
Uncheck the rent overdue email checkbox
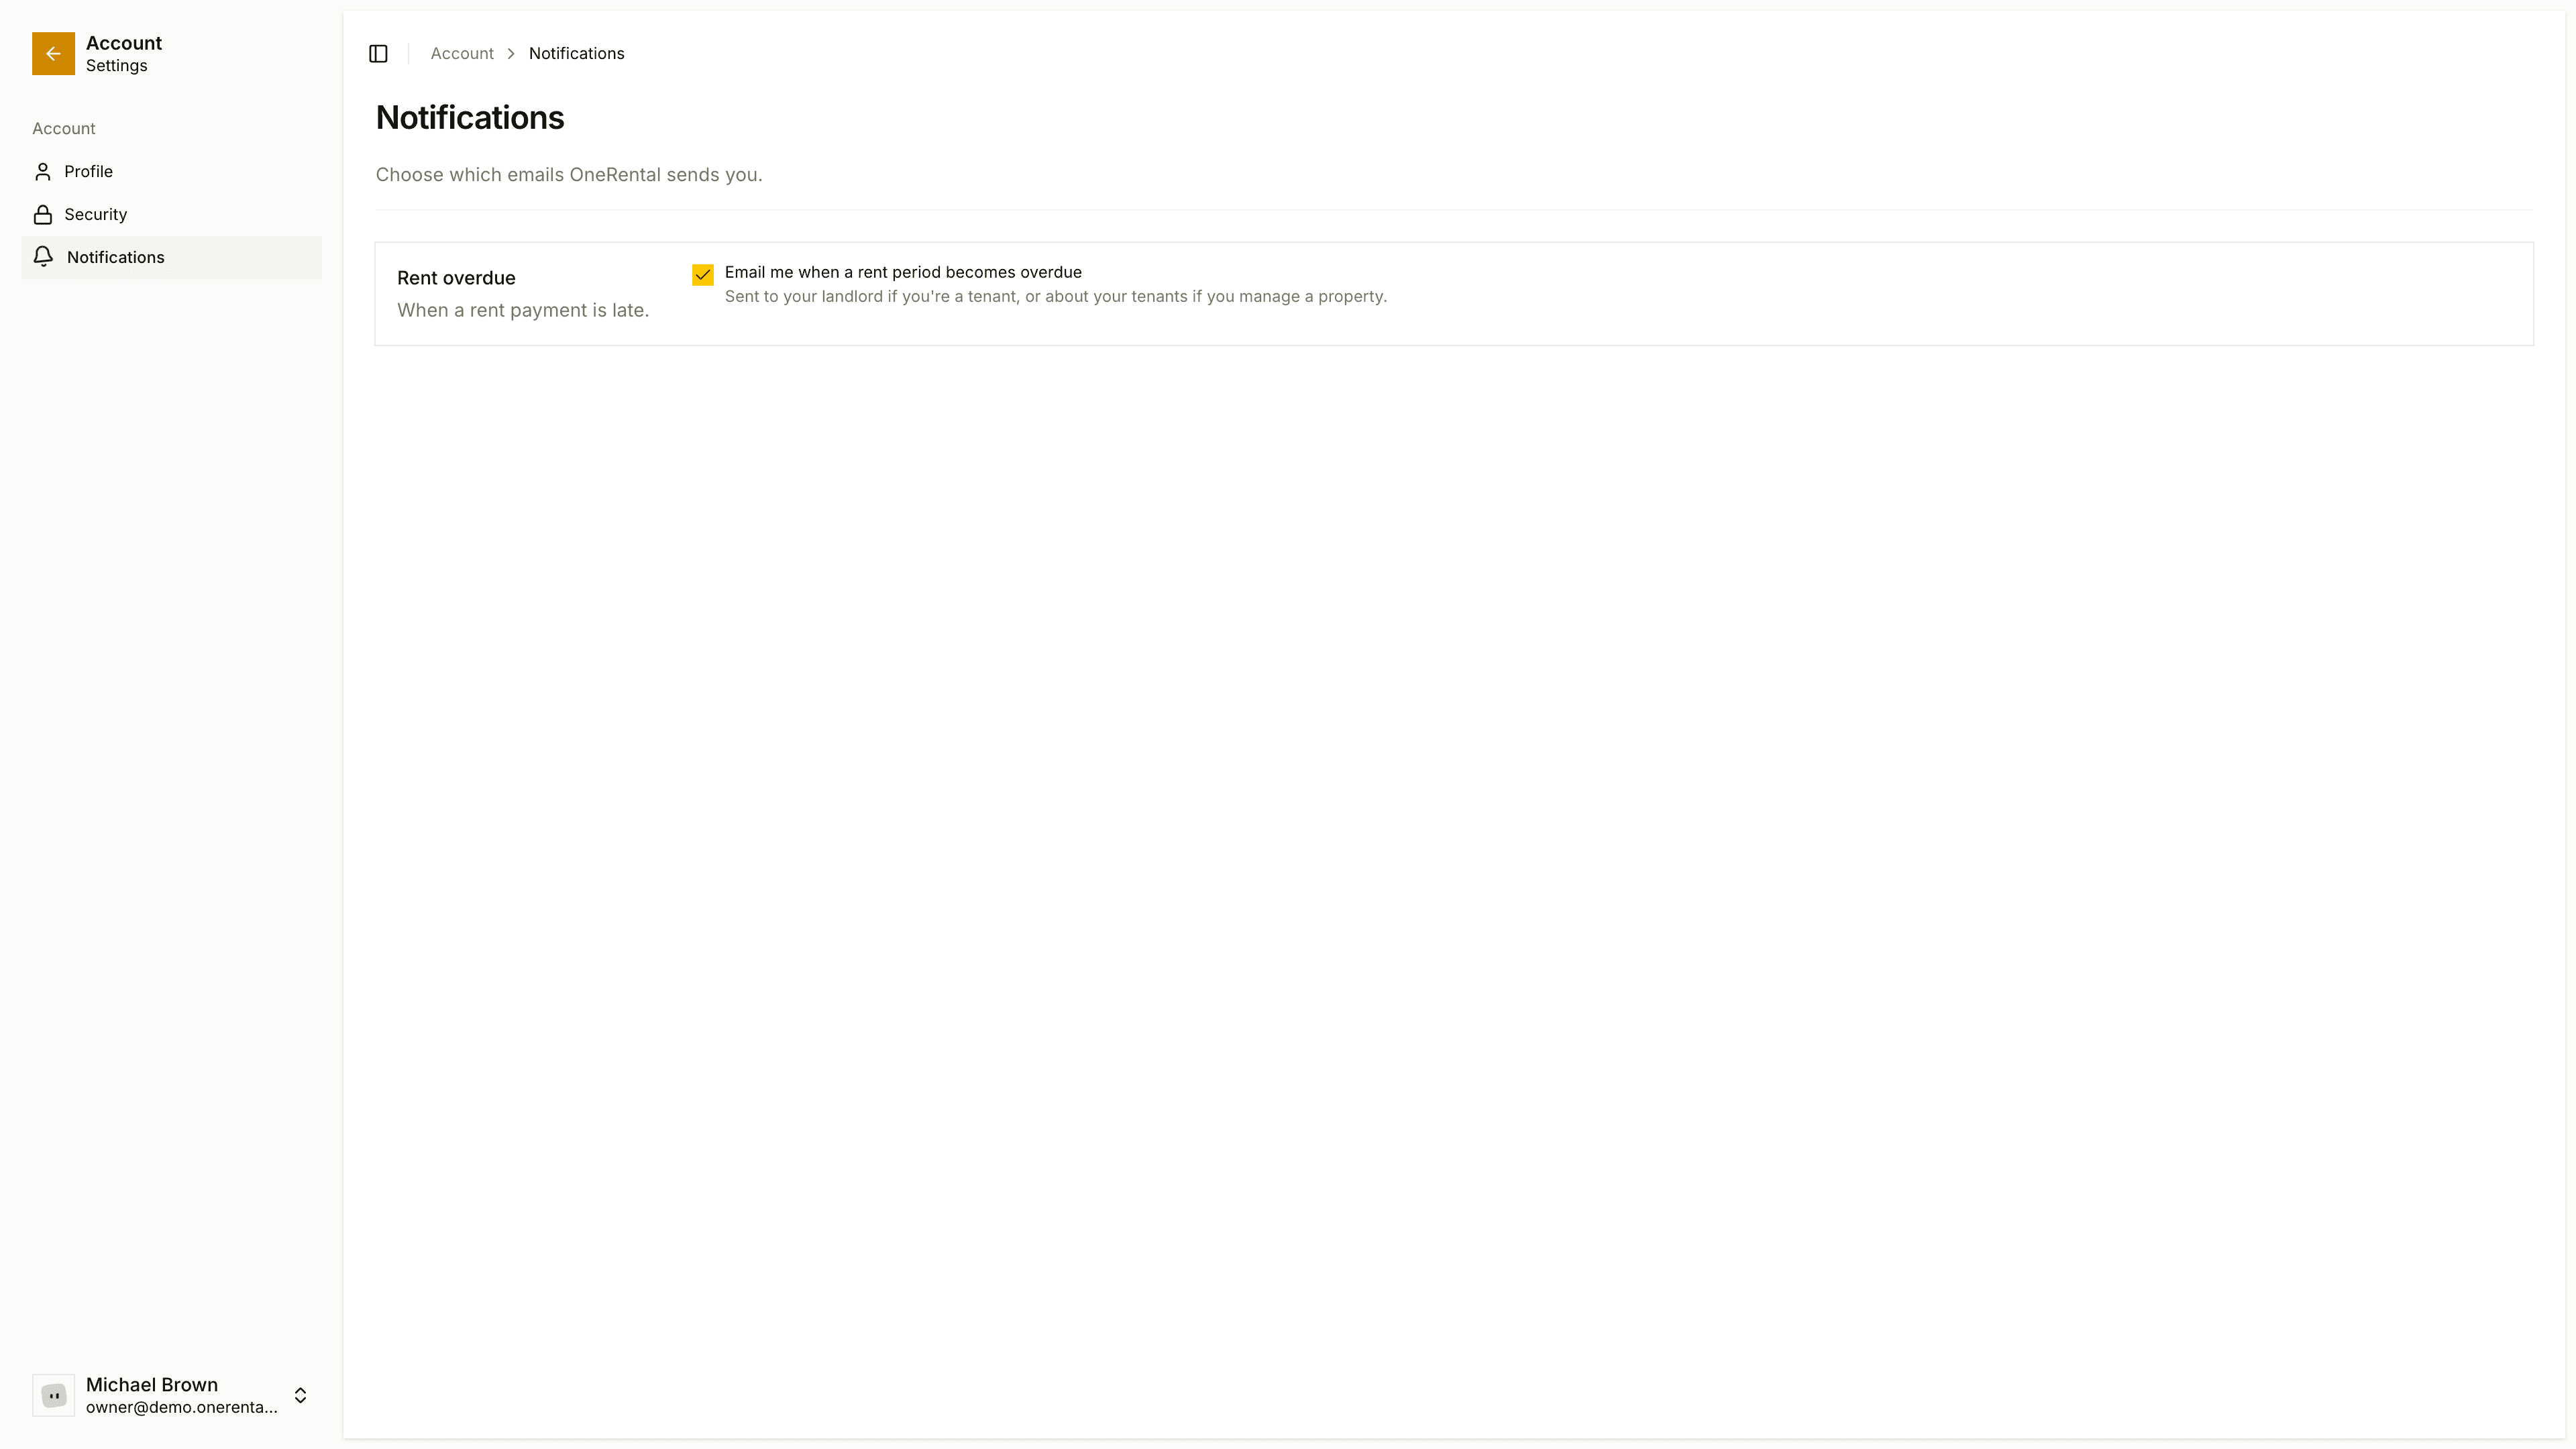point(703,275)
